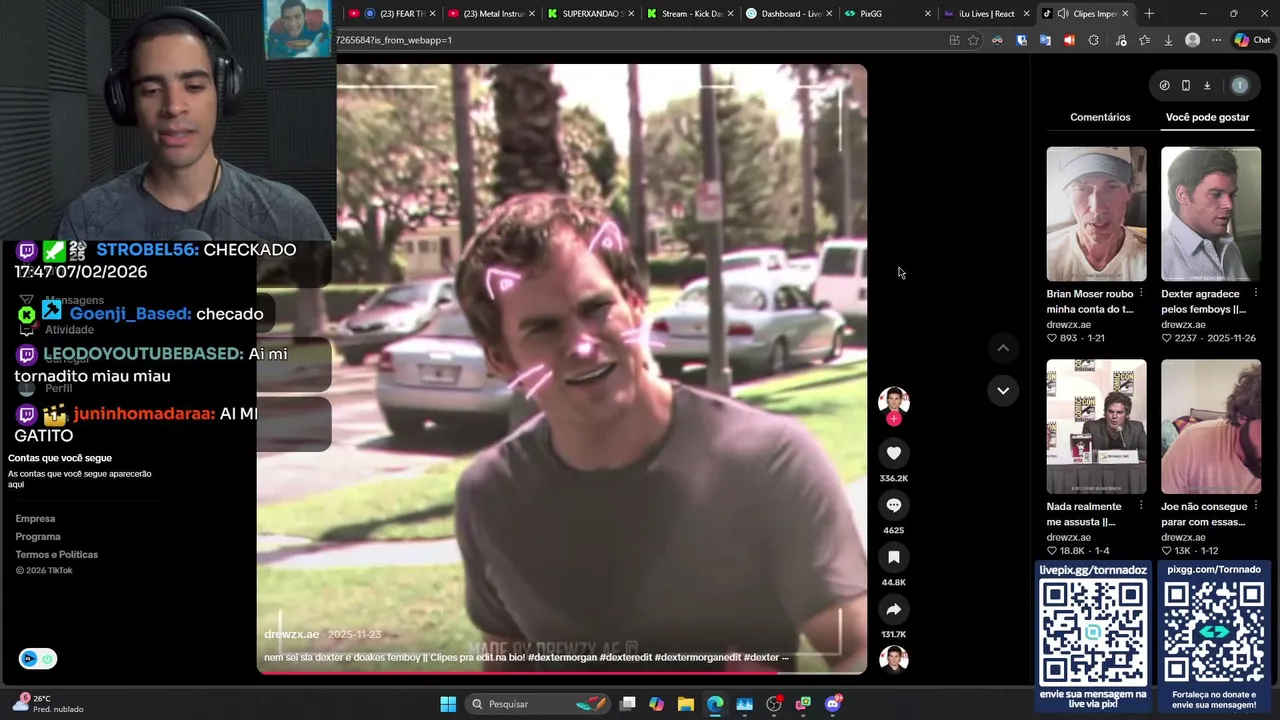Save video with the bookmark icon

click(x=894, y=557)
